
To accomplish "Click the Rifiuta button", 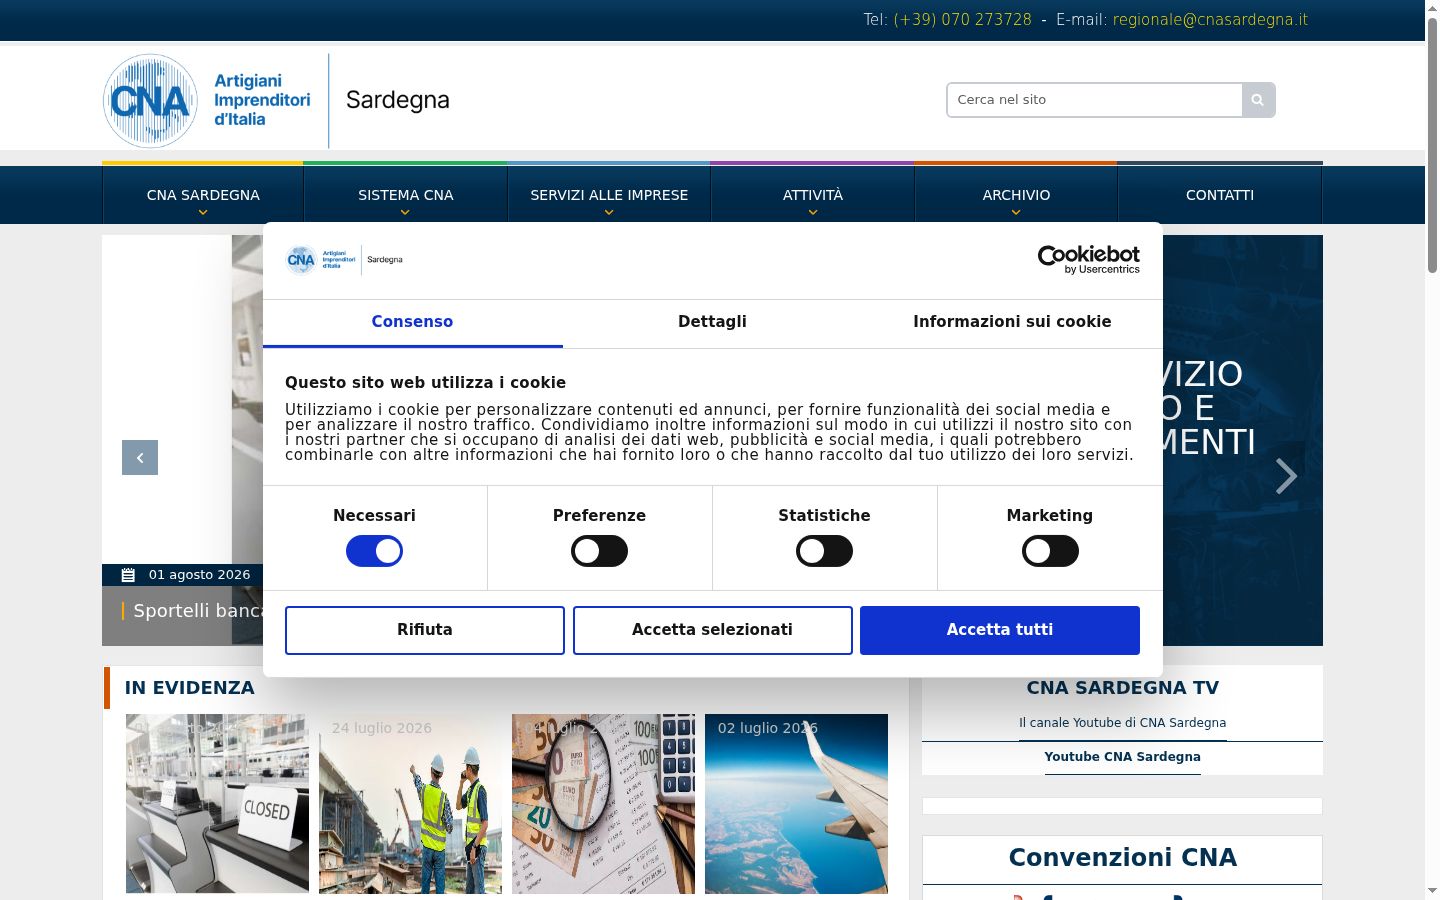I will click(425, 630).
